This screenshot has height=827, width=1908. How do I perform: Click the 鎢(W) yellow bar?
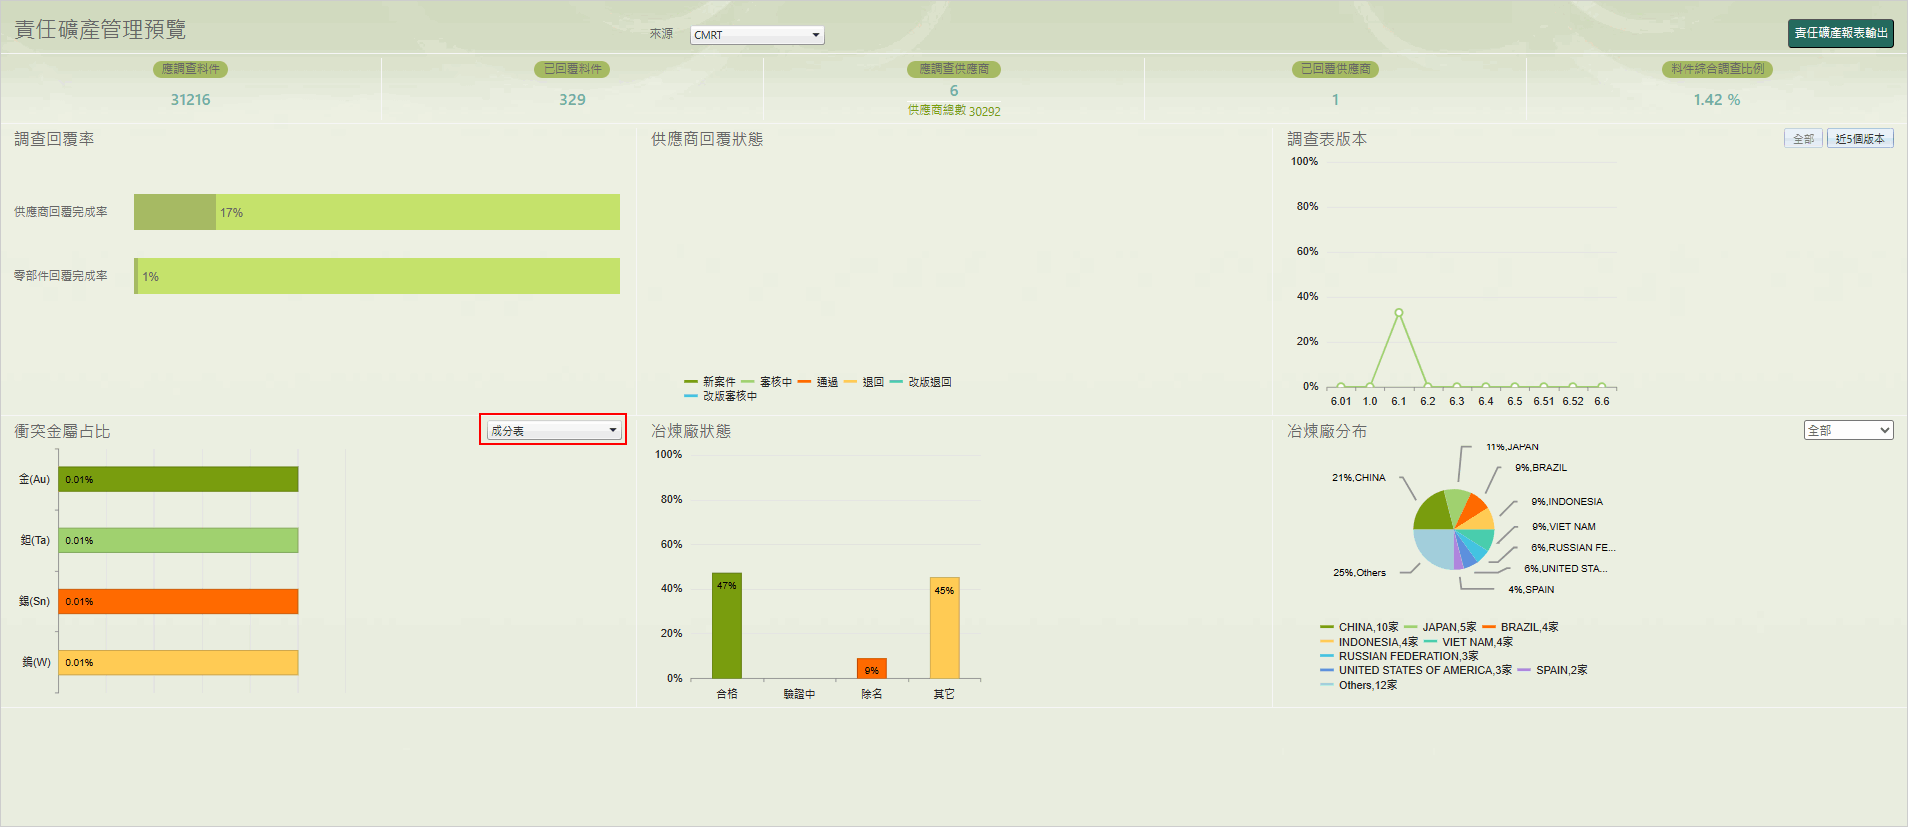point(178,662)
